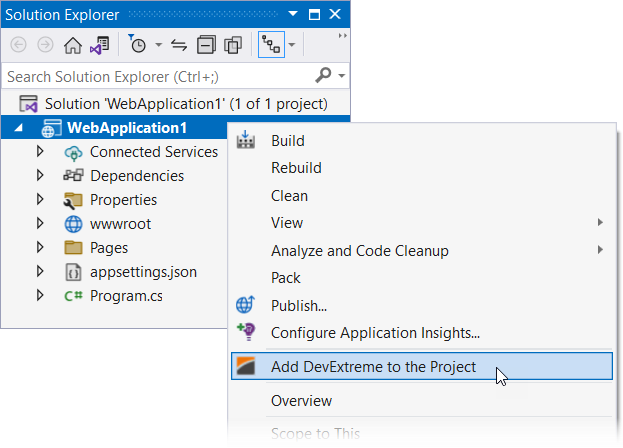The height and width of the screenshot is (448, 623).
Task: Click the Forward navigation arrow in toolbar
Action: (x=45, y=44)
